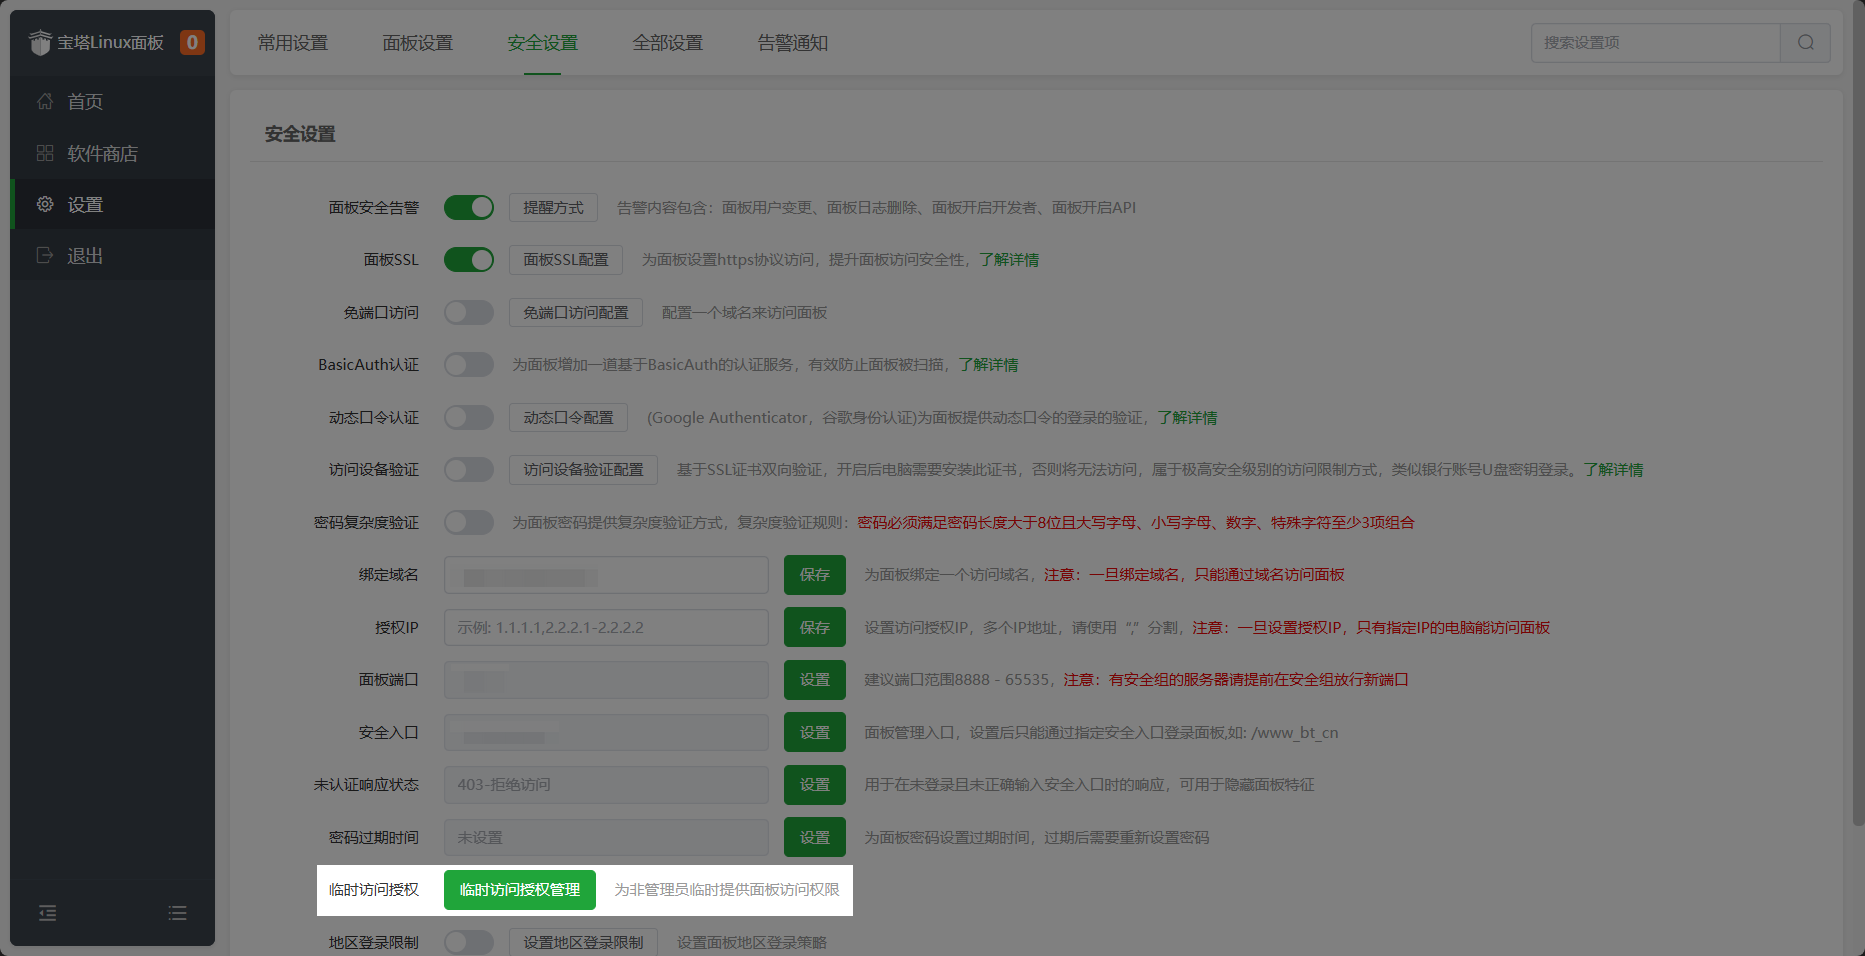1865x956 pixels.
Task: Enable the 地区登录限制 toggle
Action: [x=469, y=941]
